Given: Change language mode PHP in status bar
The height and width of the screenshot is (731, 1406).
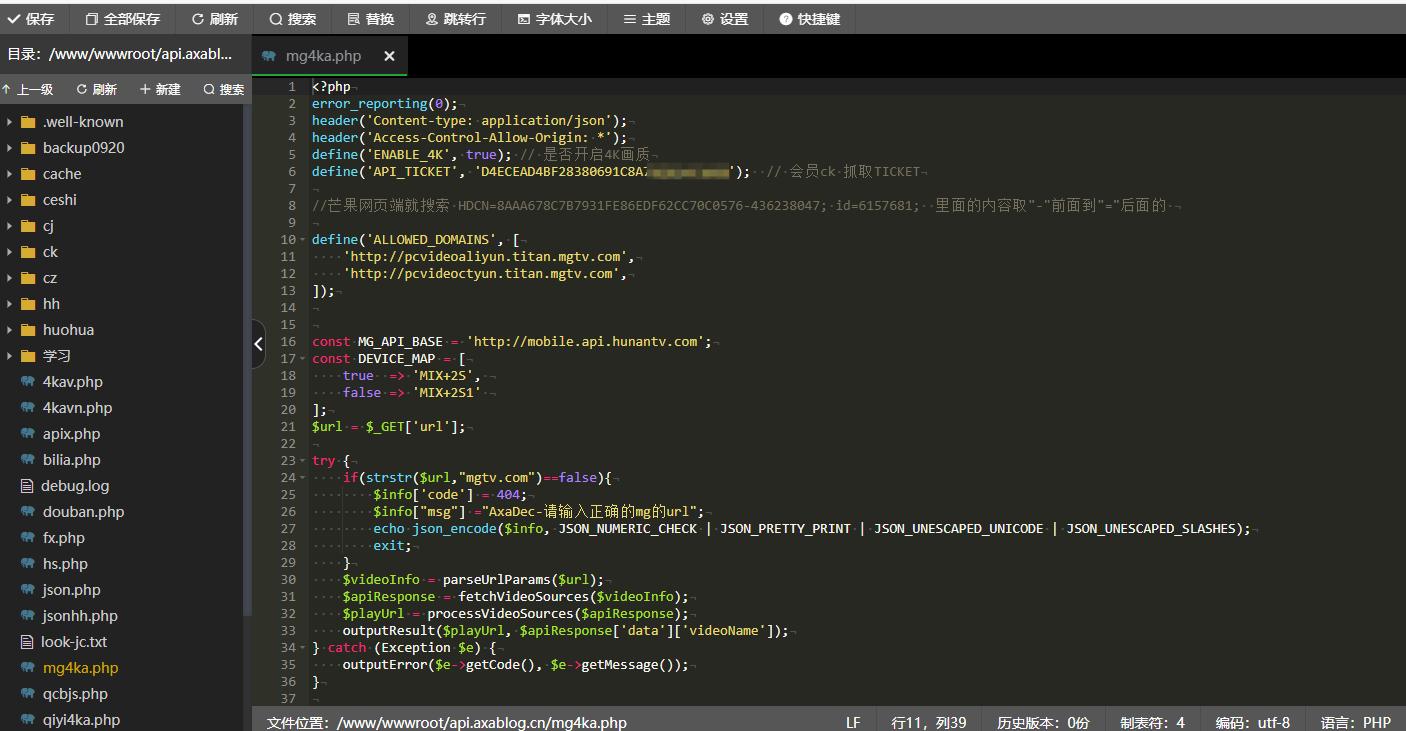Looking at the screenshot, I should click(1355, 722).
